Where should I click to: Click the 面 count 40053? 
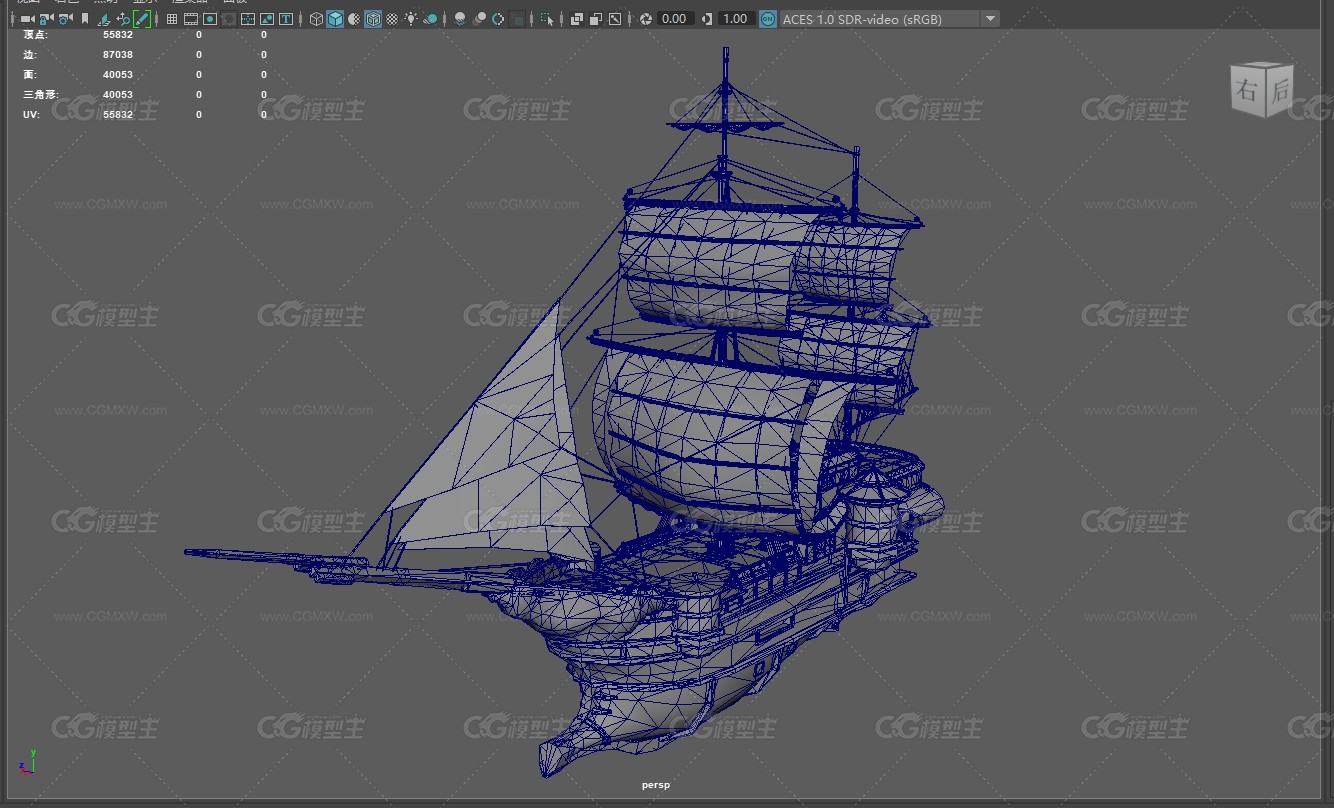[118, 74]
